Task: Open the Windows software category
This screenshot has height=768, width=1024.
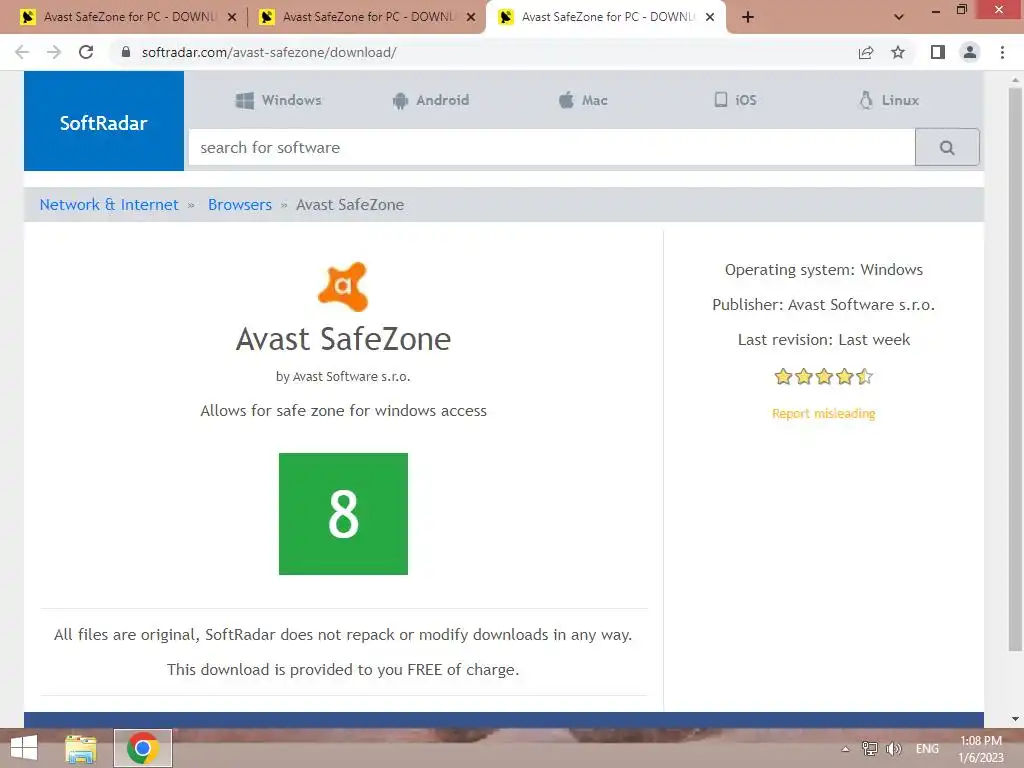Action: coord(278,100)
